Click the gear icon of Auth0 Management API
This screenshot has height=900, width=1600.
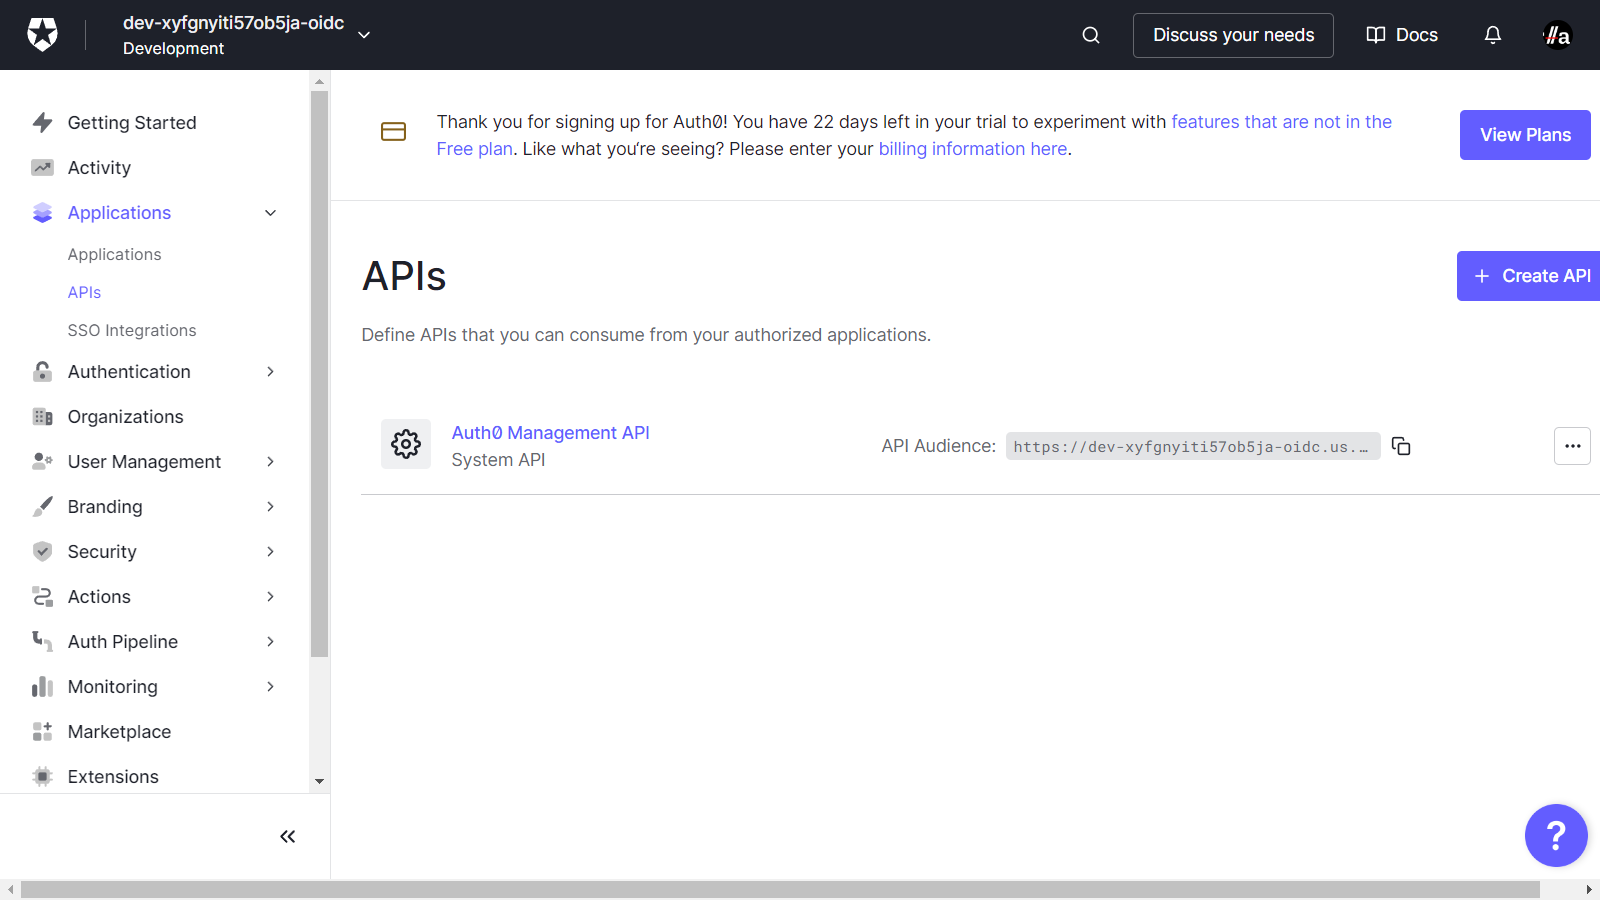(406, 444)
